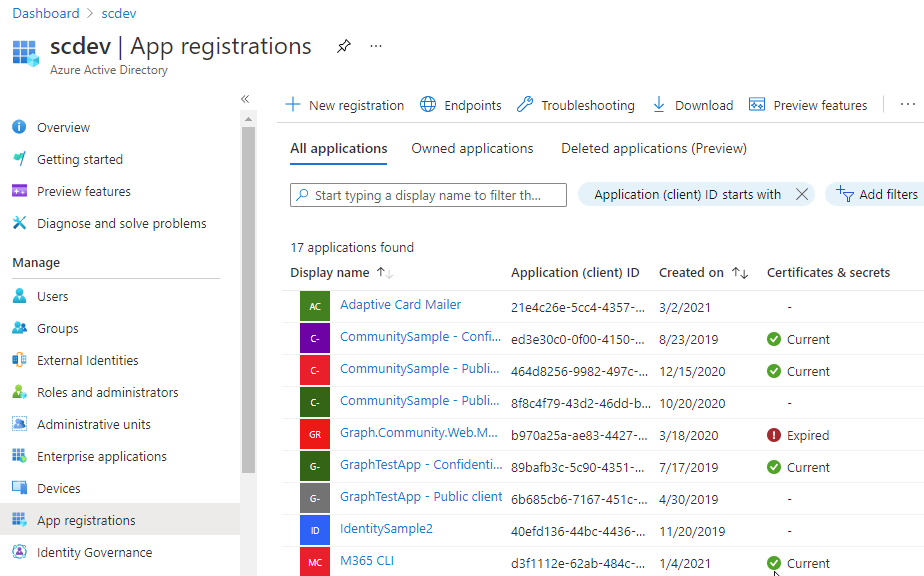This screenshot has height=576, width=924.
Task: Open Getting started in the sidebar
Action: tap(80, 159)
